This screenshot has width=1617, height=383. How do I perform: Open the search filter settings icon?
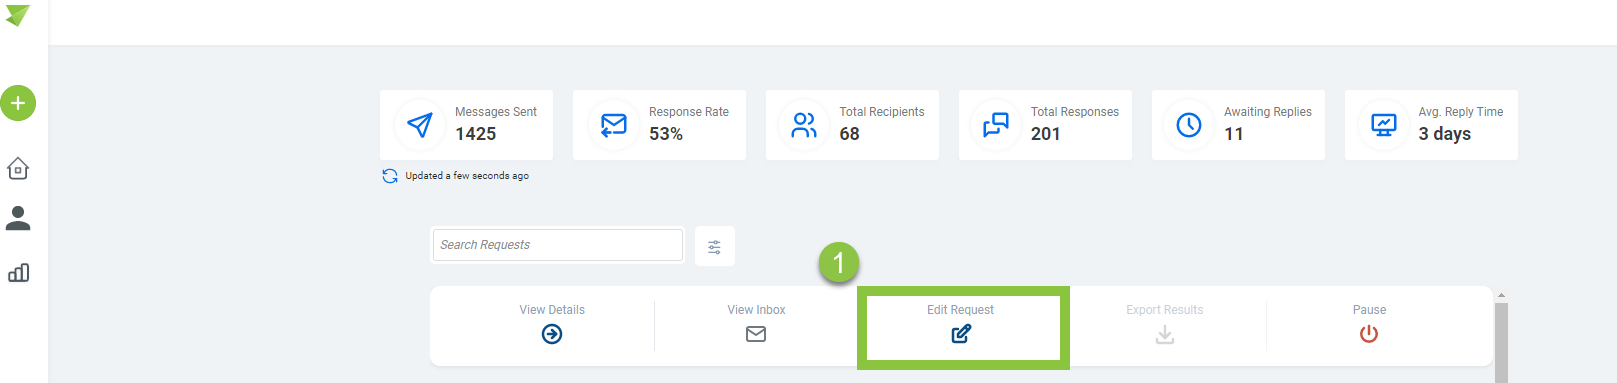point(715,247)
